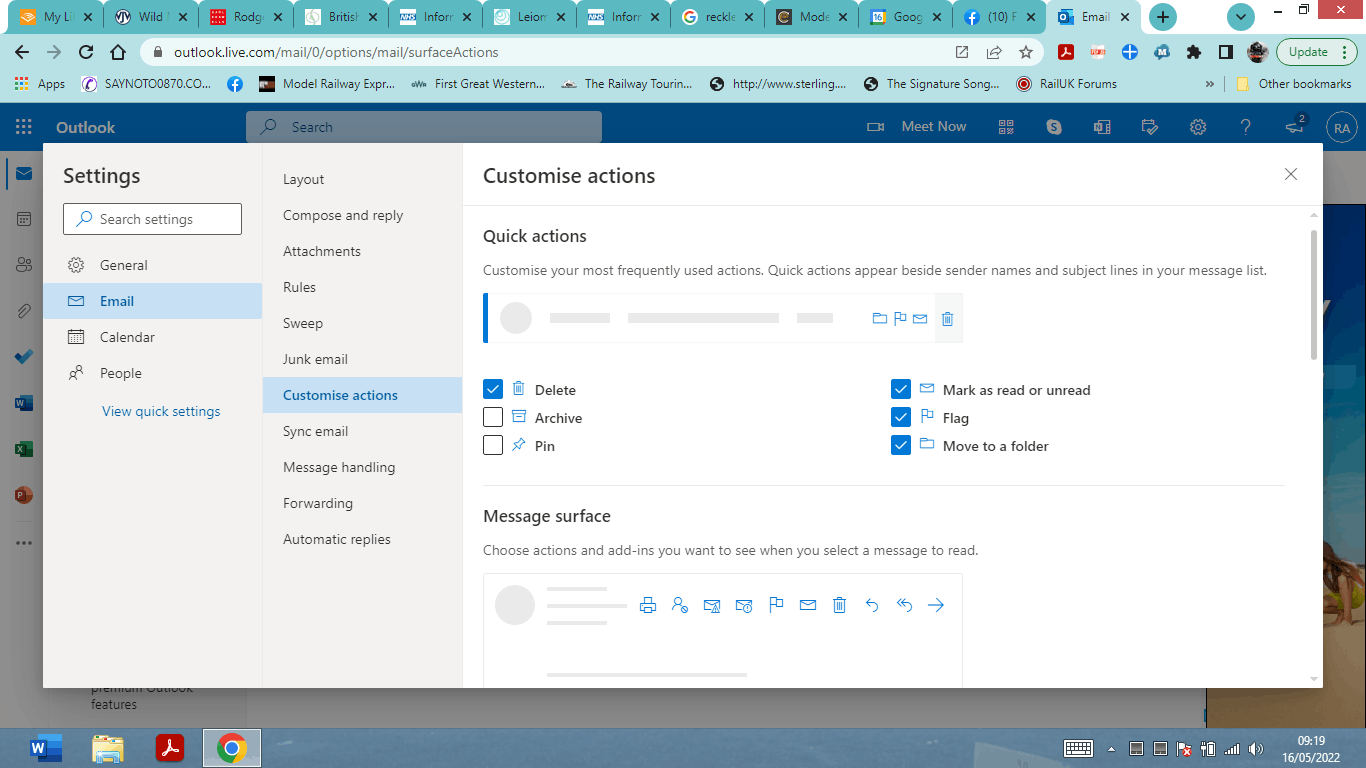Click the print icon in message surface preview
1366x768 pixels.
tap(648, 605)
